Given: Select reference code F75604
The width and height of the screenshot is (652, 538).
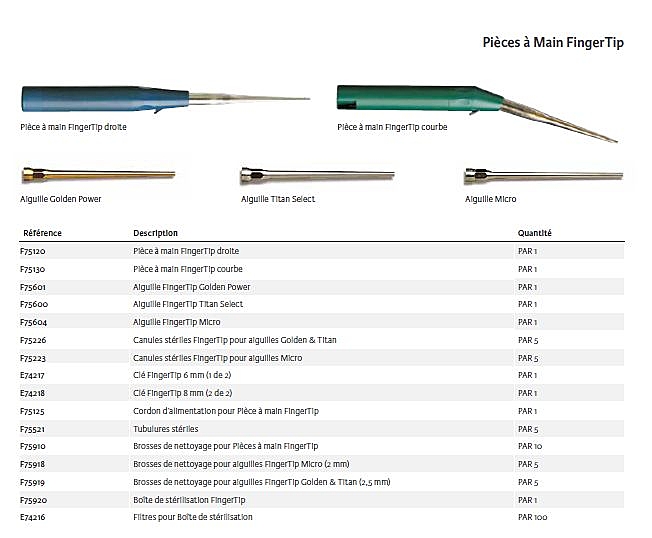Looking at the screenshot, I should point(34,322).
